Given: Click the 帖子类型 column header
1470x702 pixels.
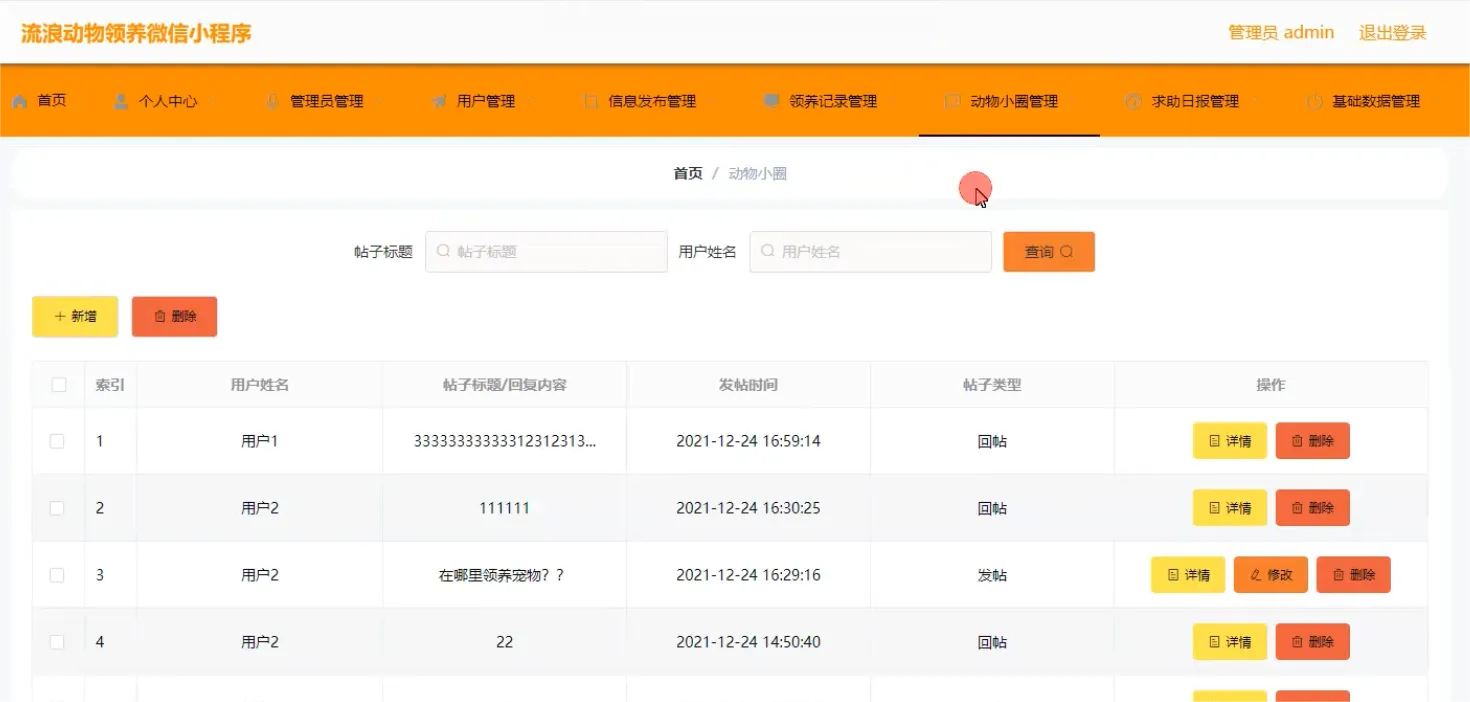Looking at the screenshot, I should [992, 385].
